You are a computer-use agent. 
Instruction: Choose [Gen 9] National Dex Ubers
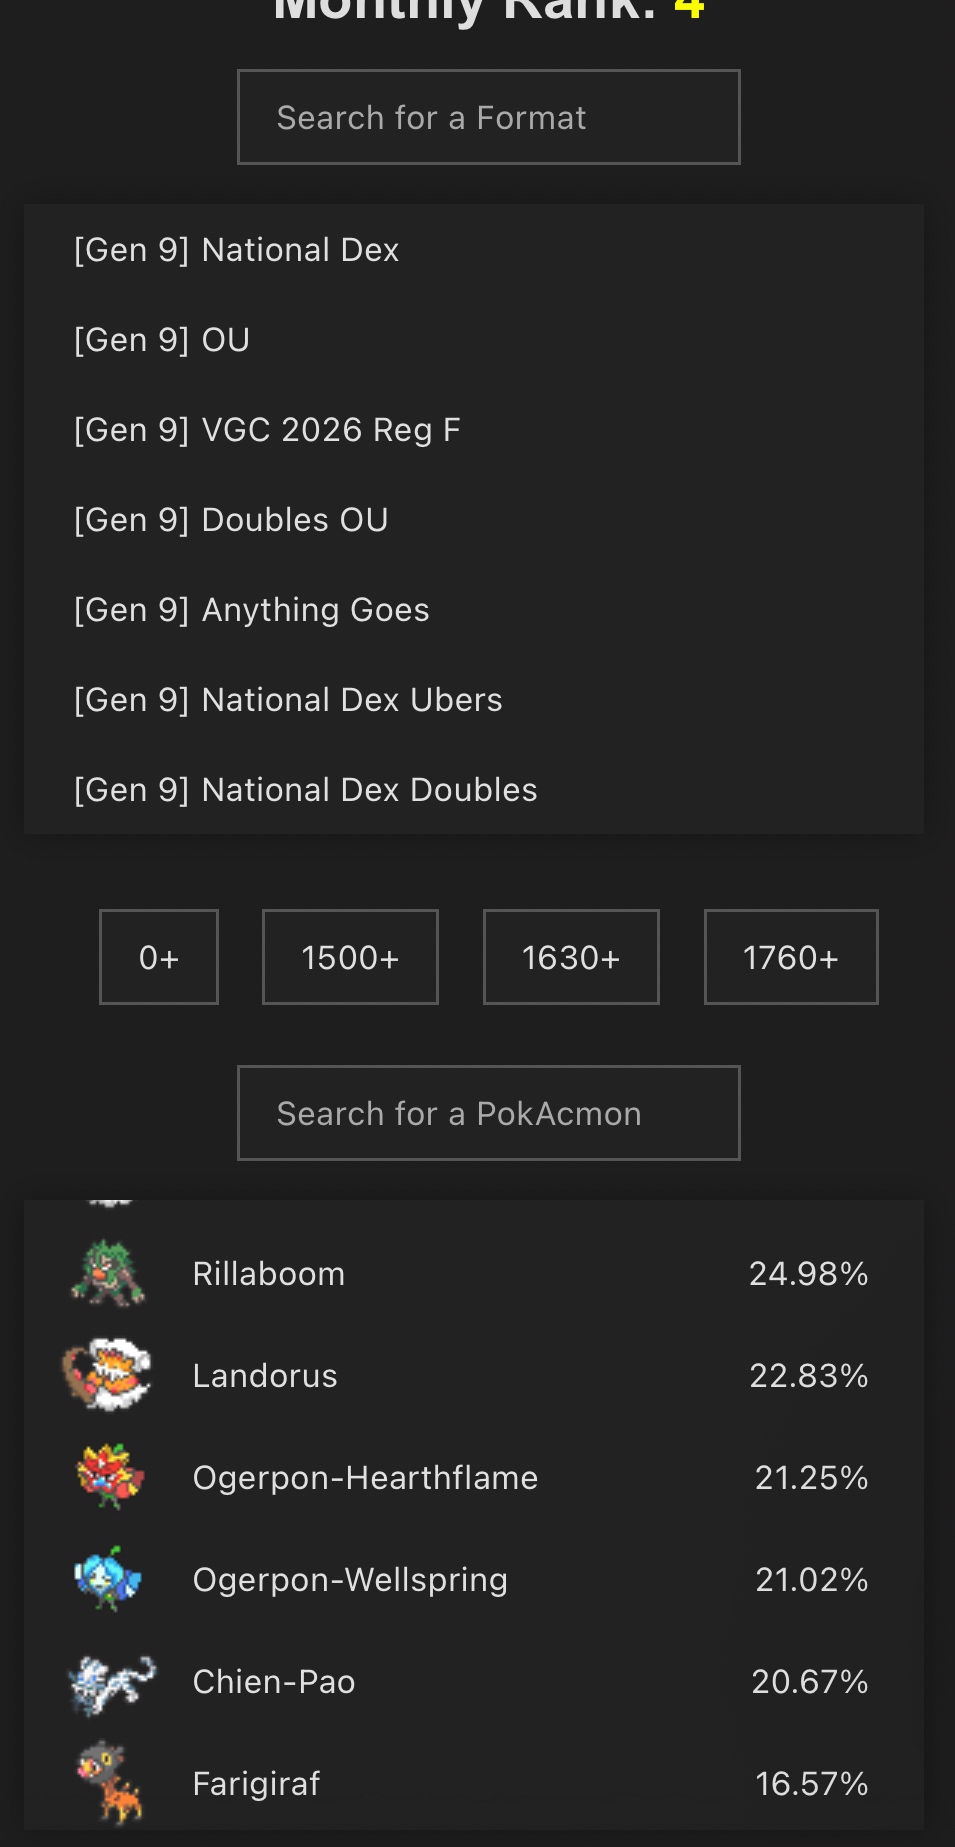point(288,700)
